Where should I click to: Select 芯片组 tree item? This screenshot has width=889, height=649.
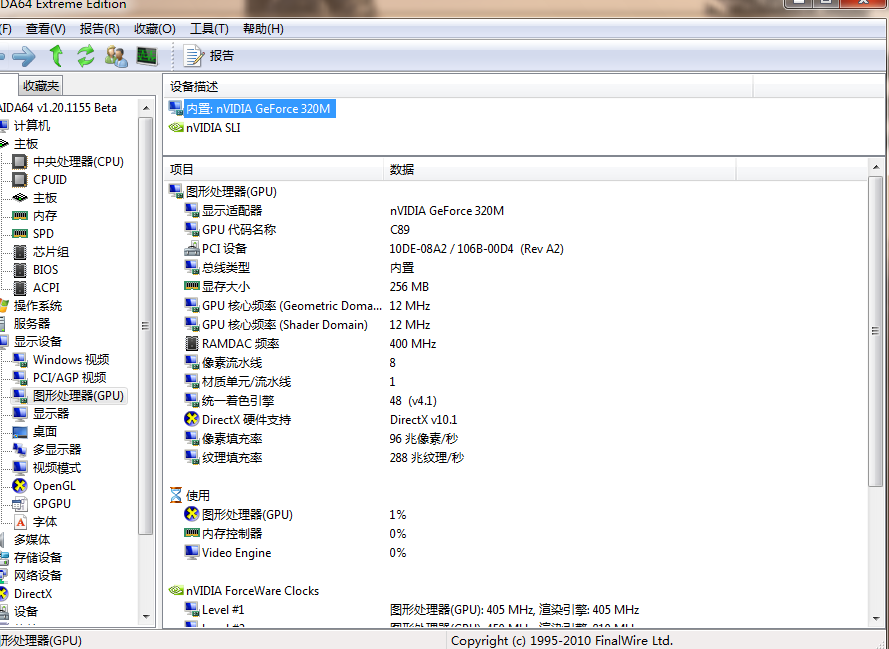50,252
